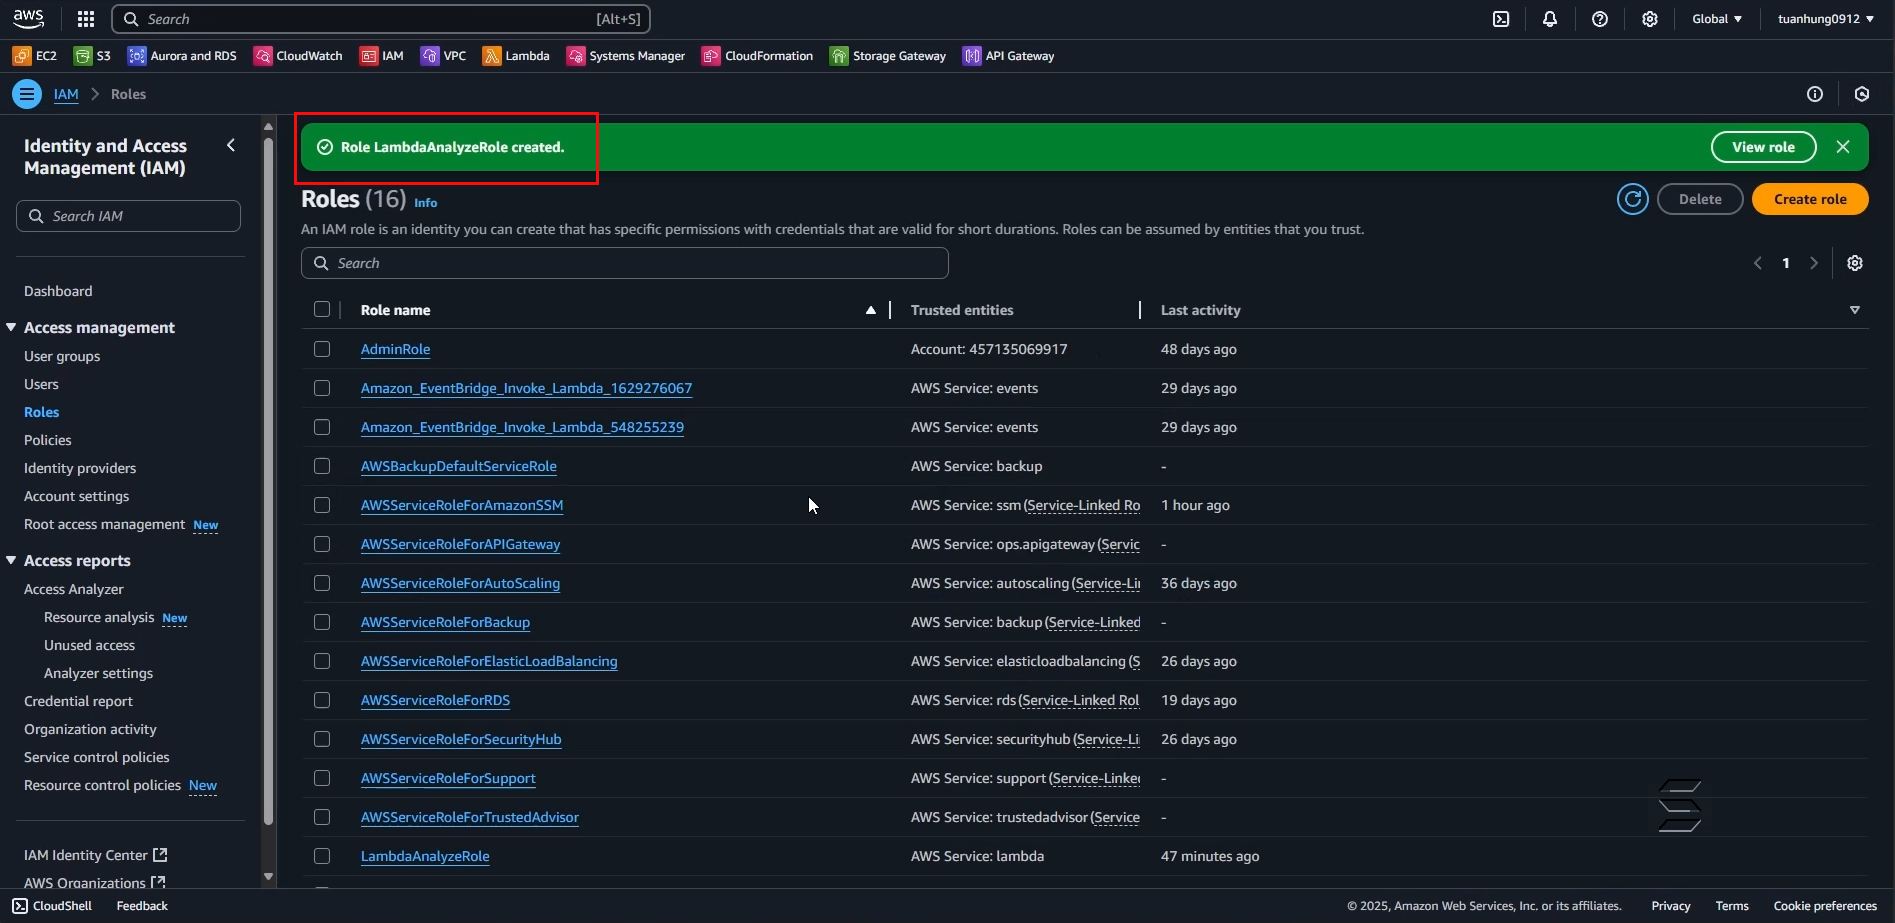The image size is (1895, 923).
Task: Check Amazon_EventBridge_Invoke_Lambda_1629276067 checkbox
Action: coord(322,388)
